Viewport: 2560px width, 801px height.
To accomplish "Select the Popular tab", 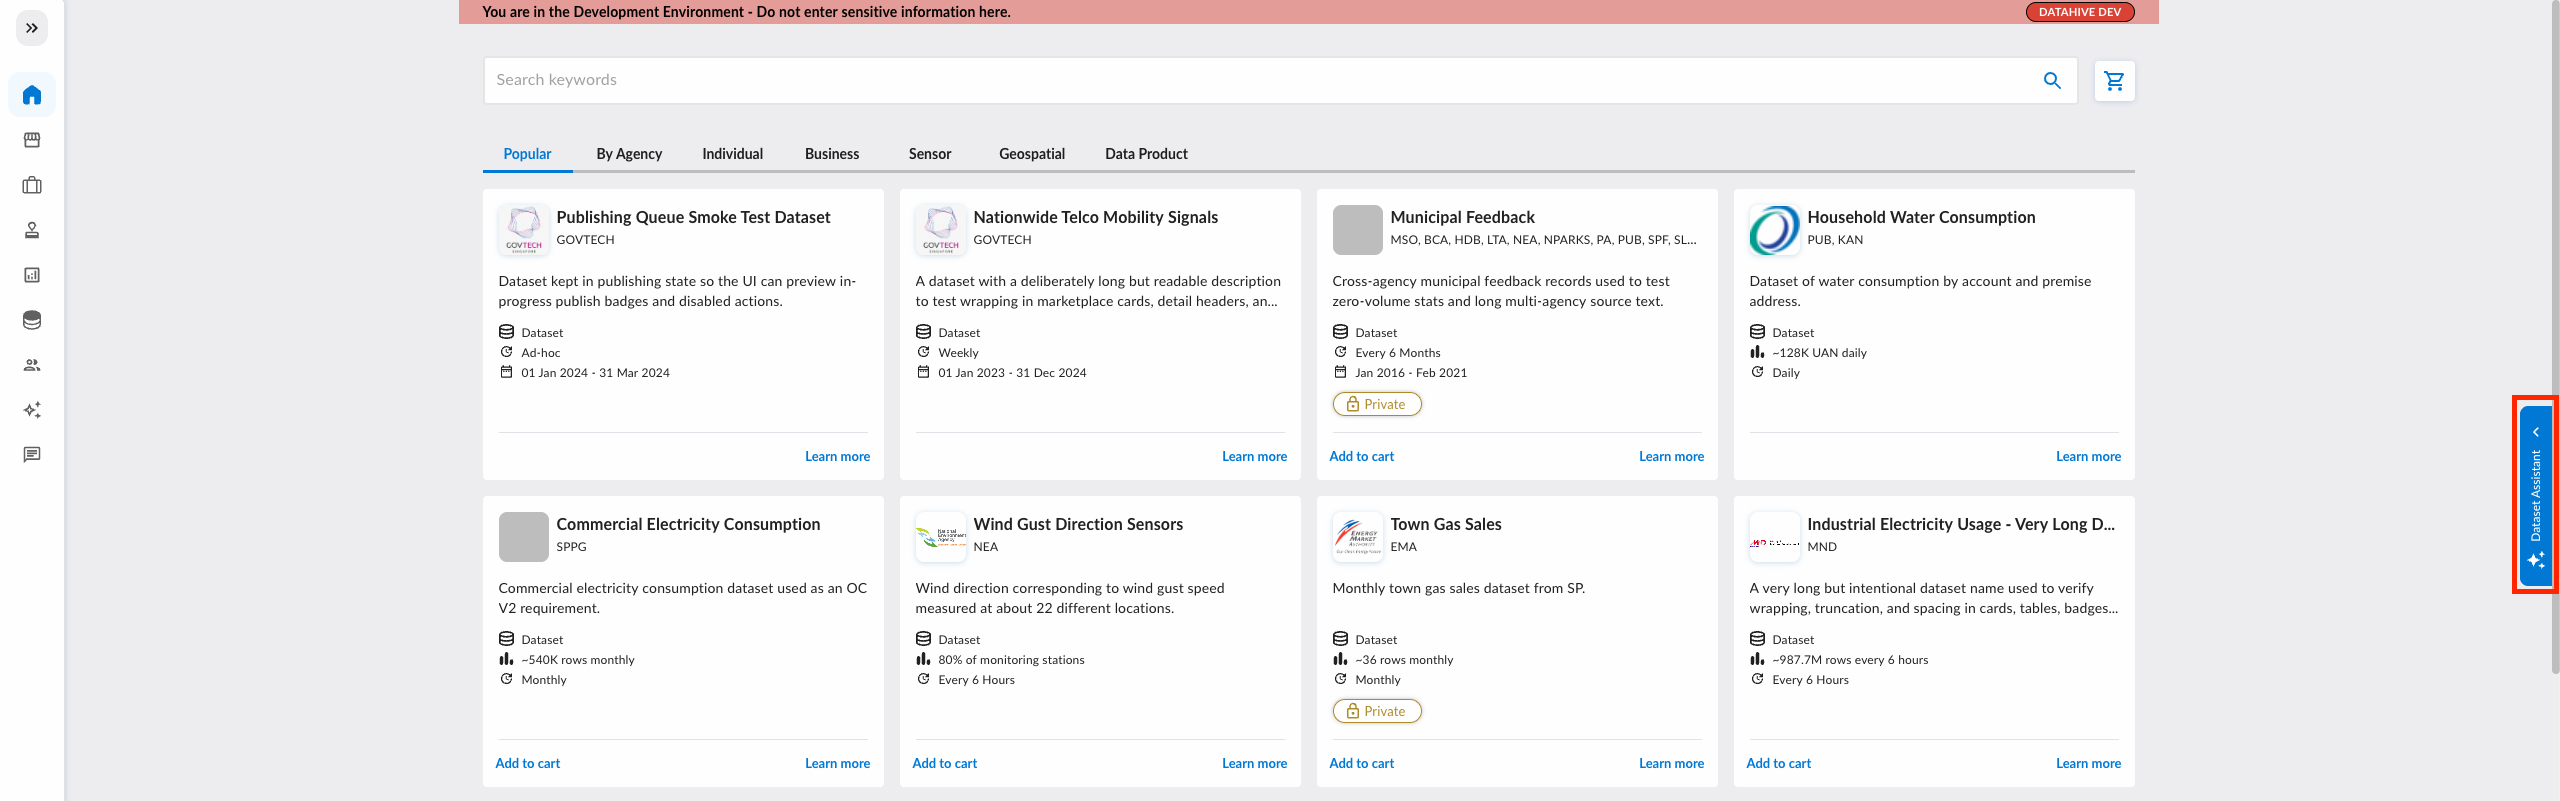I will click(x=527, y=154).
